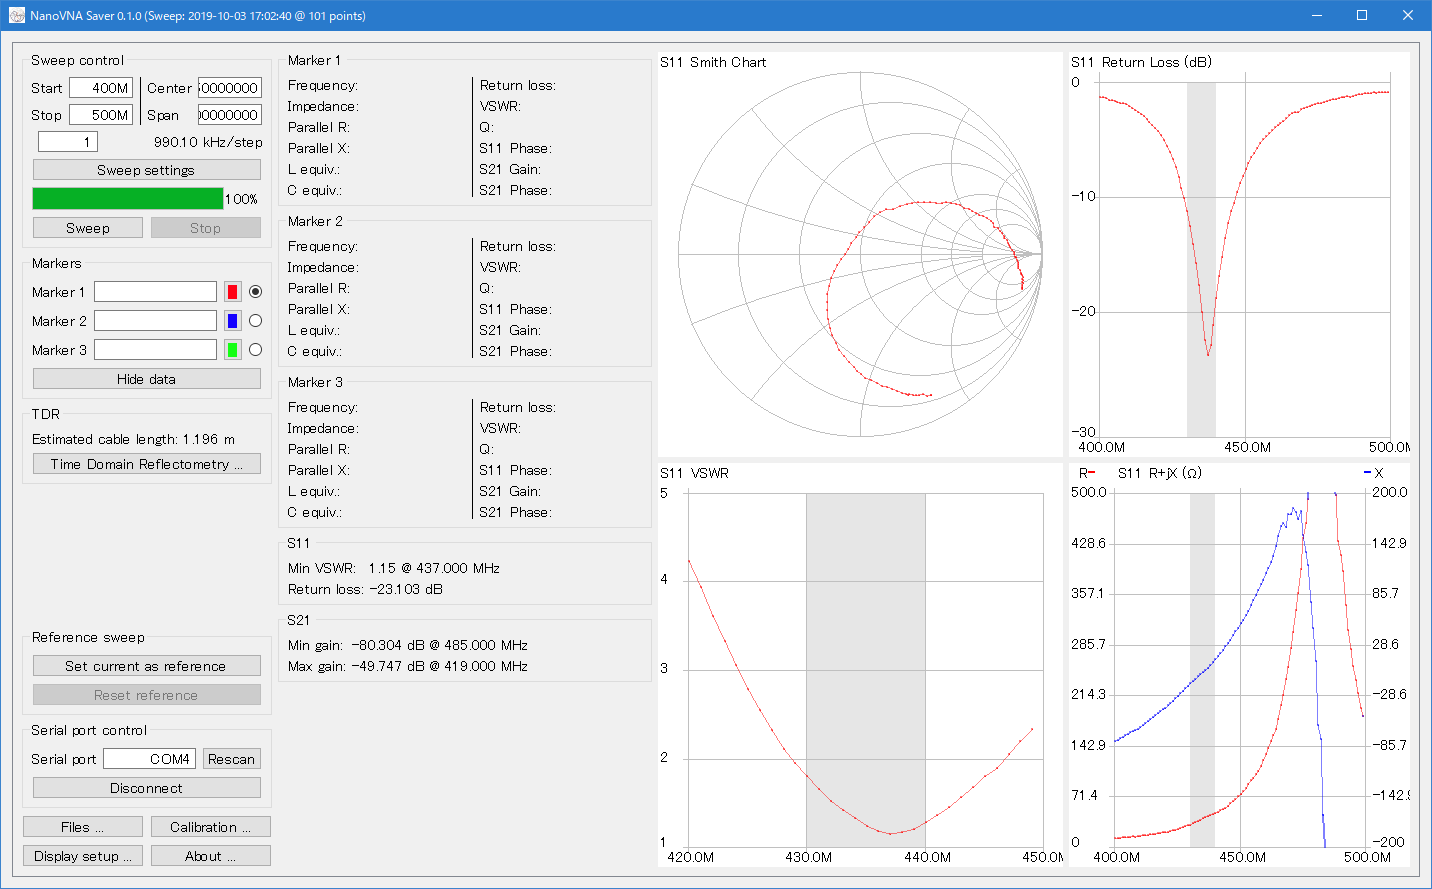
Task: Open the Display setup dialog
Action: click(82, 856)
